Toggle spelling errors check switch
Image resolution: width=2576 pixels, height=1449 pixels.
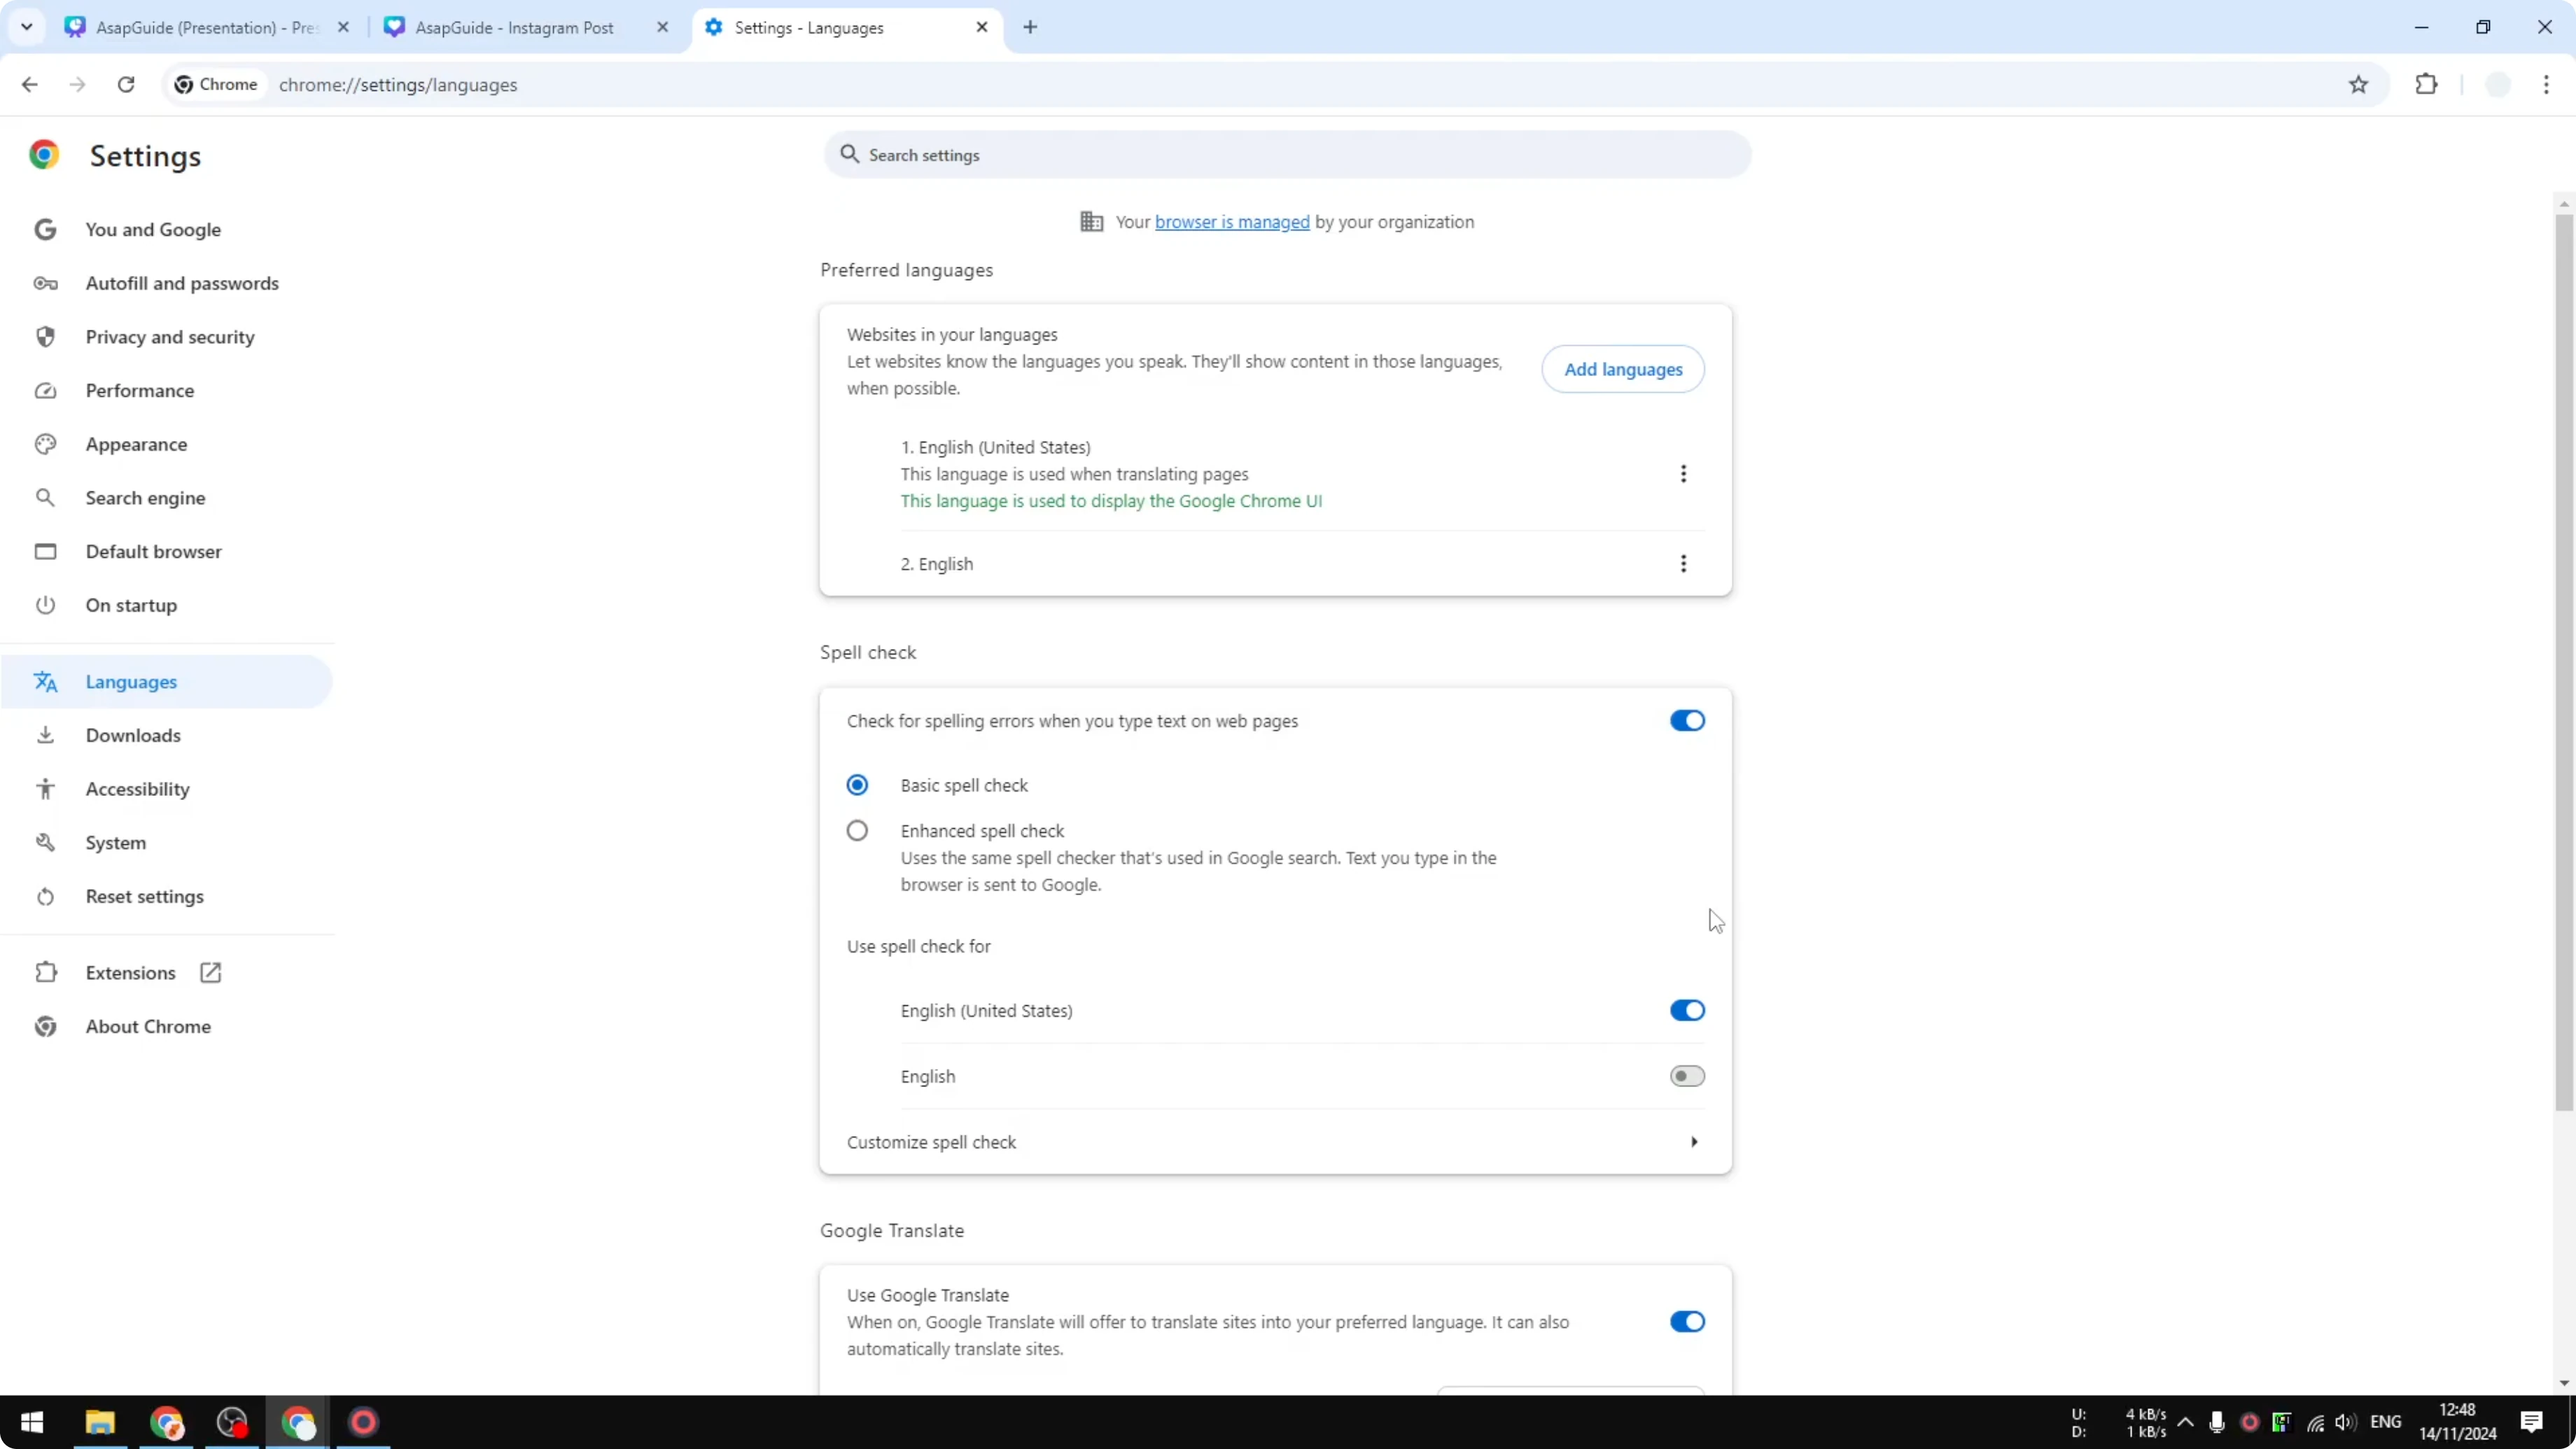(x=1686, y=721)
